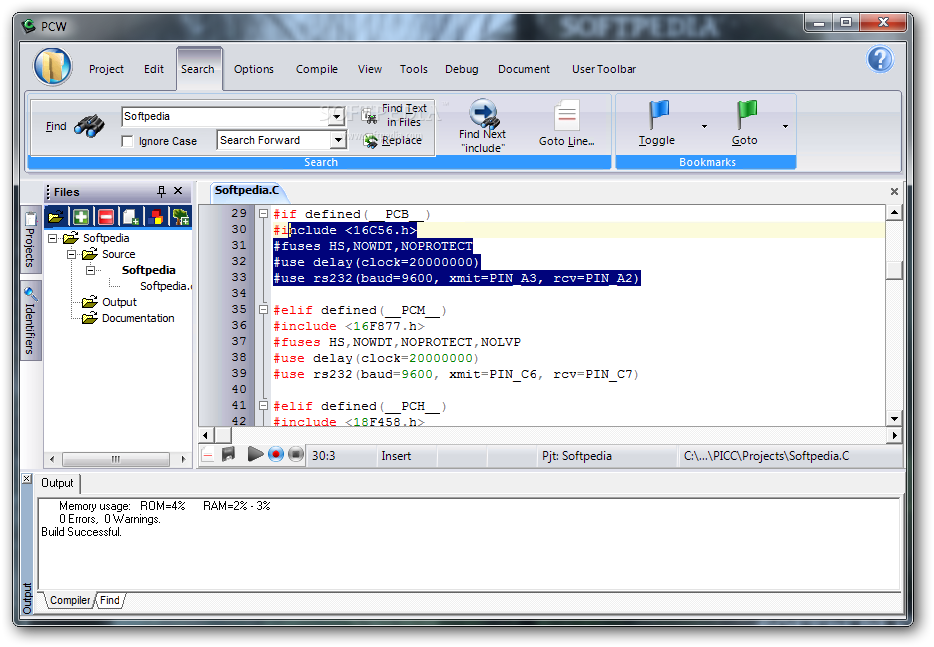
Task: Click the red record macro button
Action: tap(276, 455)
